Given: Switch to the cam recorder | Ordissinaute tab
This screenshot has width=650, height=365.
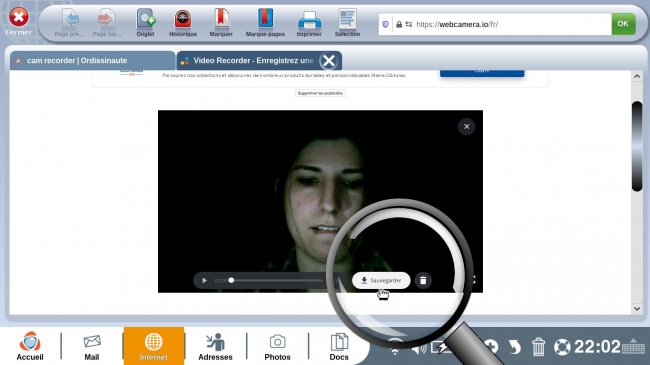Looking at the screenshot, I should pyautogui.click(x=92, y=61).
